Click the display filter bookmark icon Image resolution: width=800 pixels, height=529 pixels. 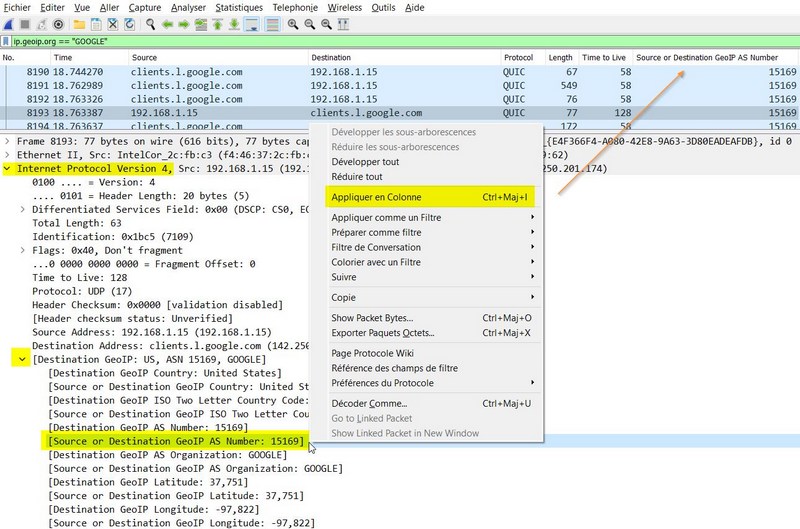[6, 41]
